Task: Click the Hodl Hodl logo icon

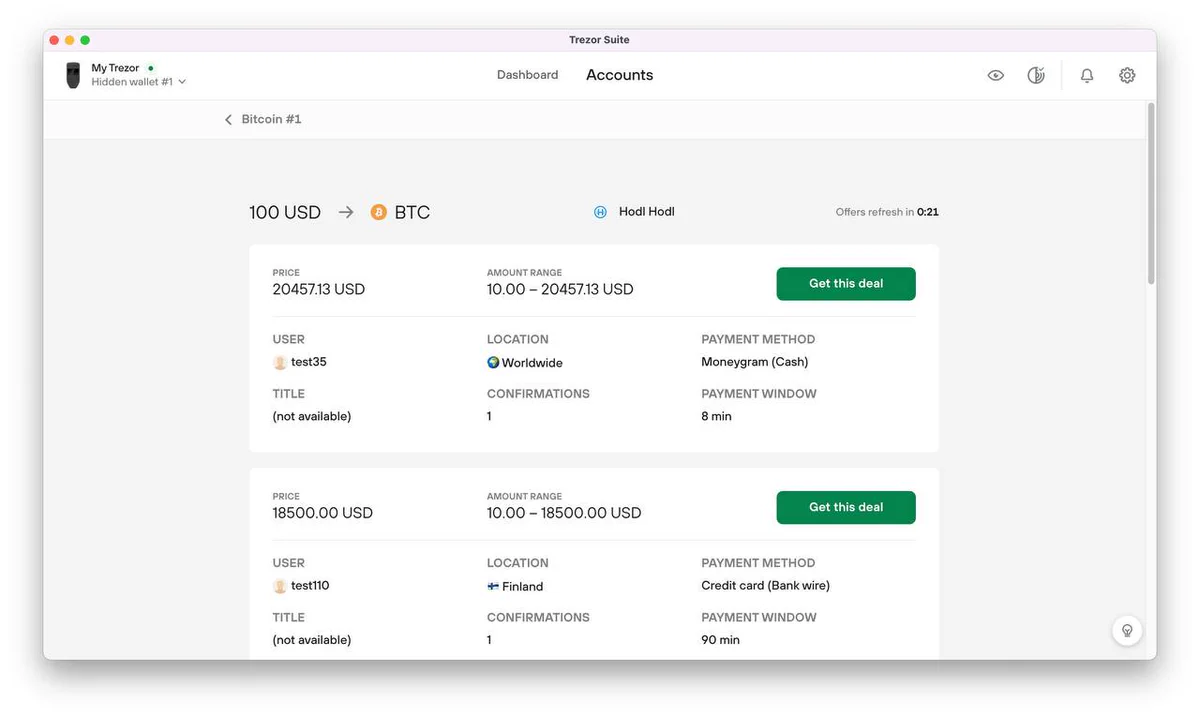Action: coord(600,212)
